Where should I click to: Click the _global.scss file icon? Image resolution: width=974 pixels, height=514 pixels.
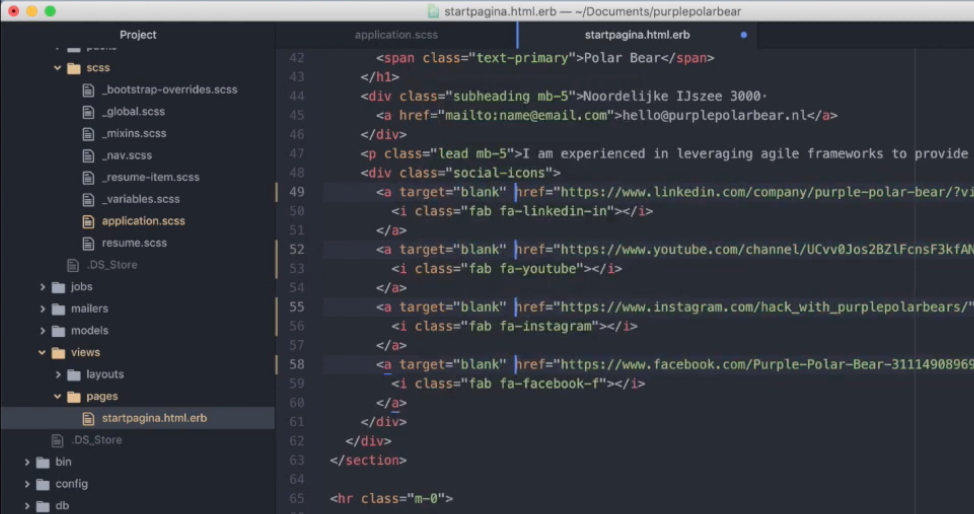[88, 112]
